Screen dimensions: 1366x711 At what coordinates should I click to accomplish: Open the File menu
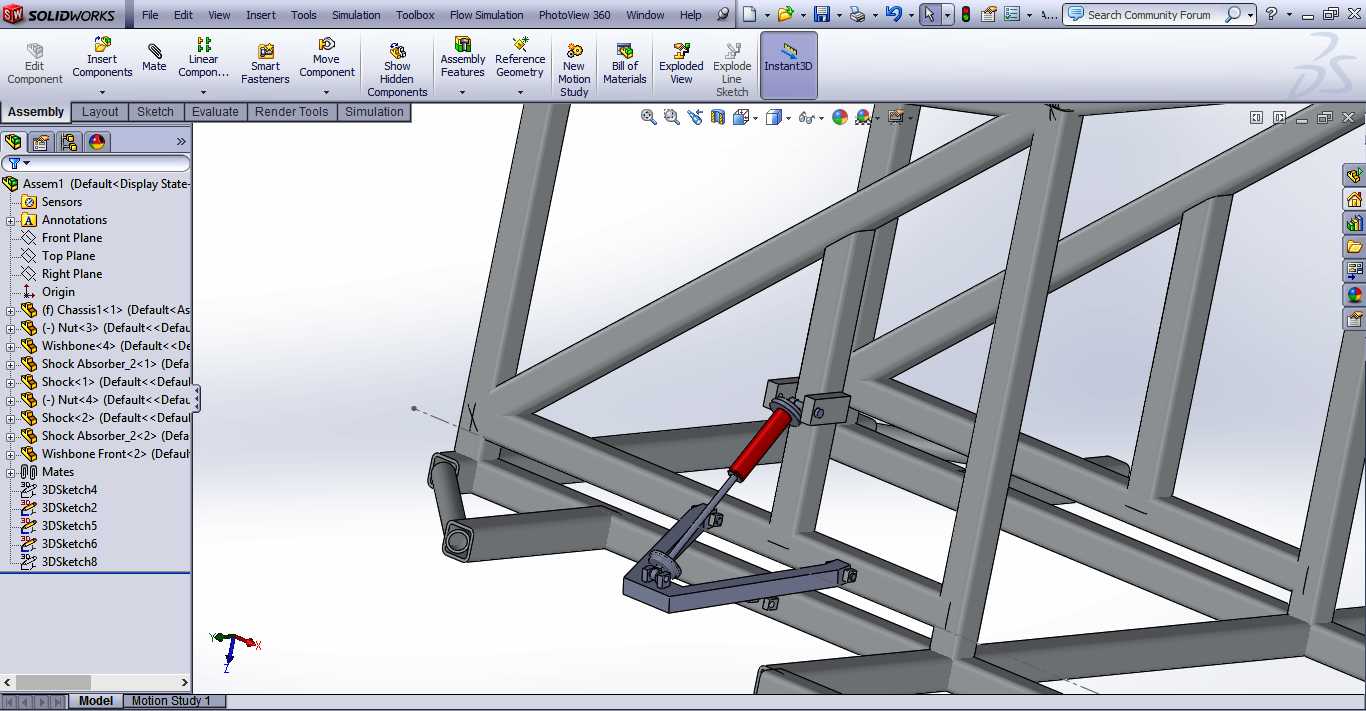coord(150,15)
